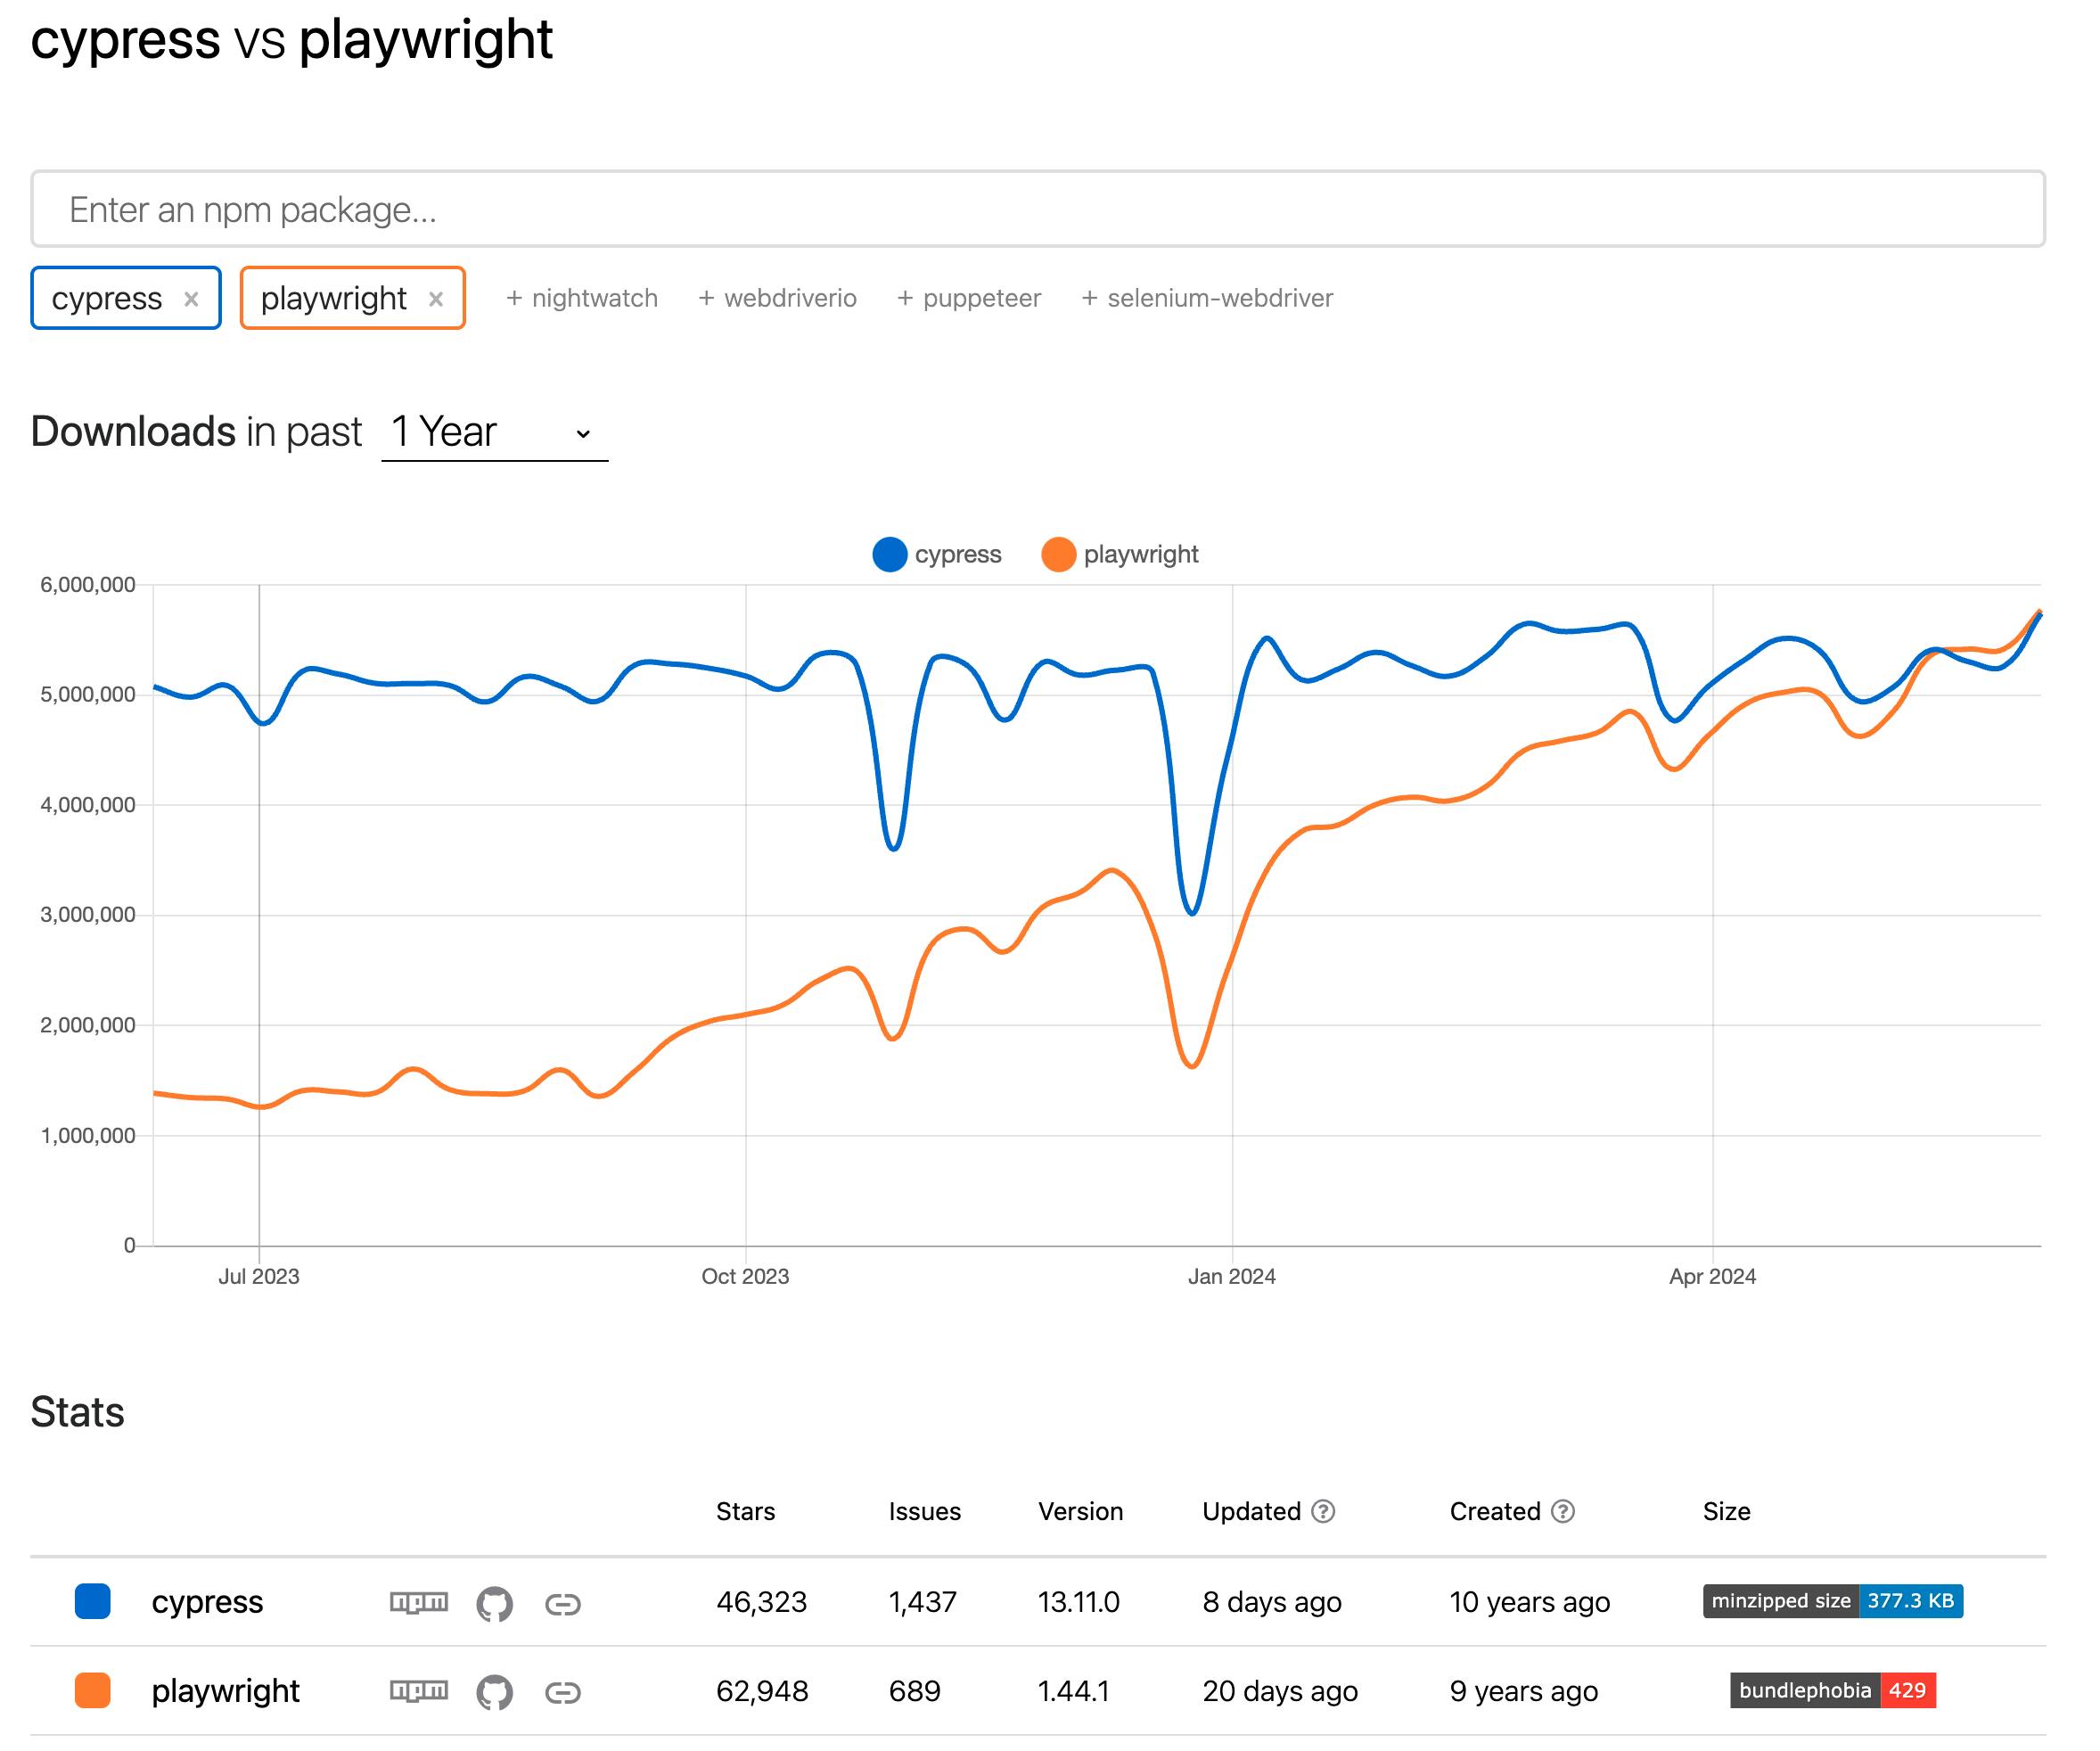Viewport: 2100px width, 1751px height.
Task: Open the npm page link for playwright
Action: click(418, 1691)
